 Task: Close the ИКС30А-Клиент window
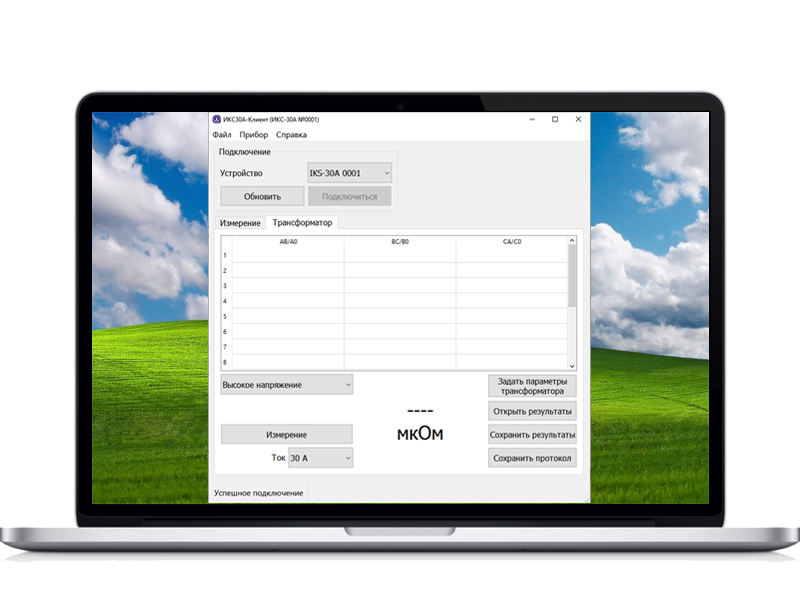point(578,119)
